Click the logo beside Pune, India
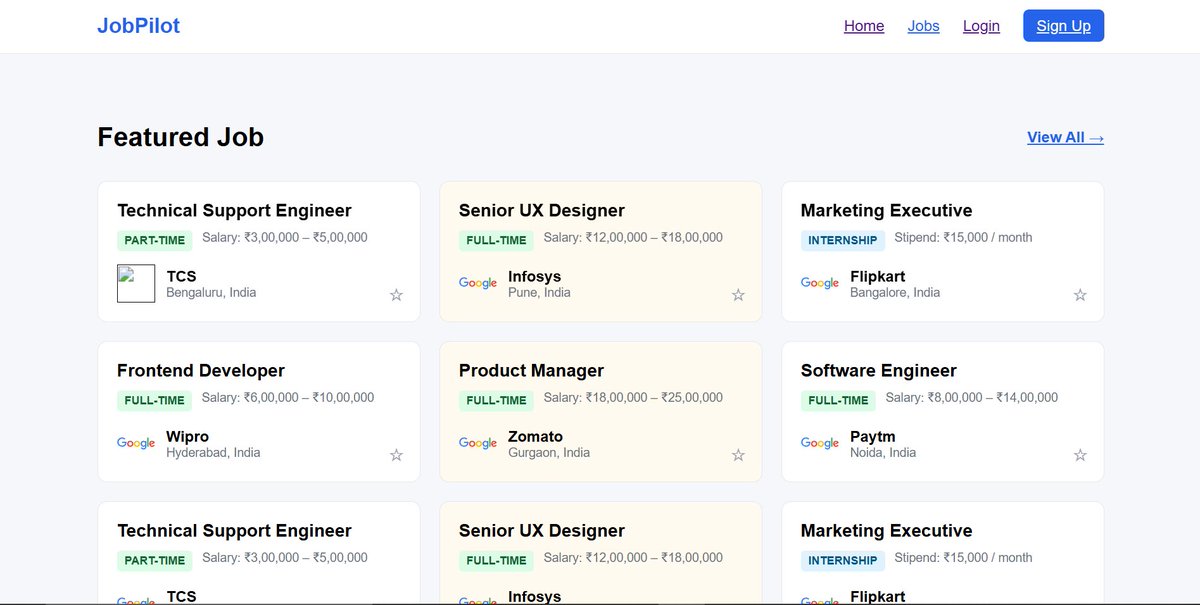 pos(478,283)
